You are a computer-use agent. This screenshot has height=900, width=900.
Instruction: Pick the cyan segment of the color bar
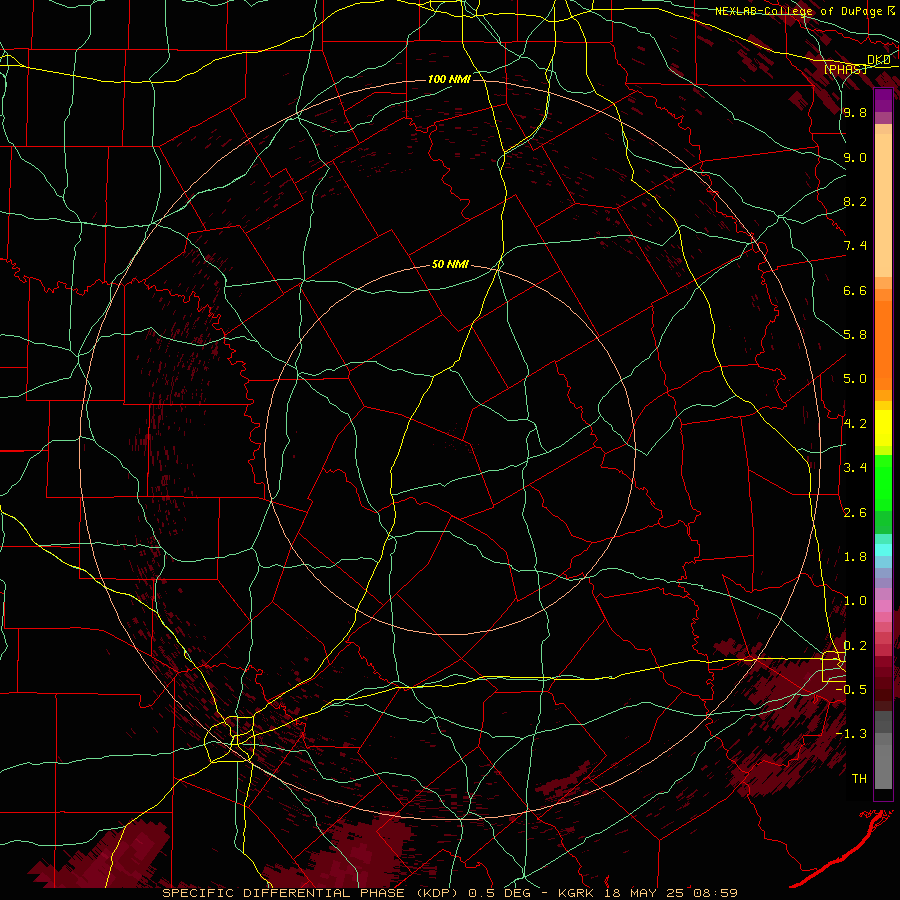(x=883, y=550)
